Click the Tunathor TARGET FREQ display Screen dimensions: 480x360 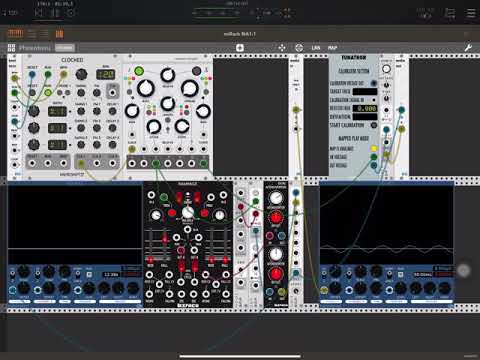(365, 91)
